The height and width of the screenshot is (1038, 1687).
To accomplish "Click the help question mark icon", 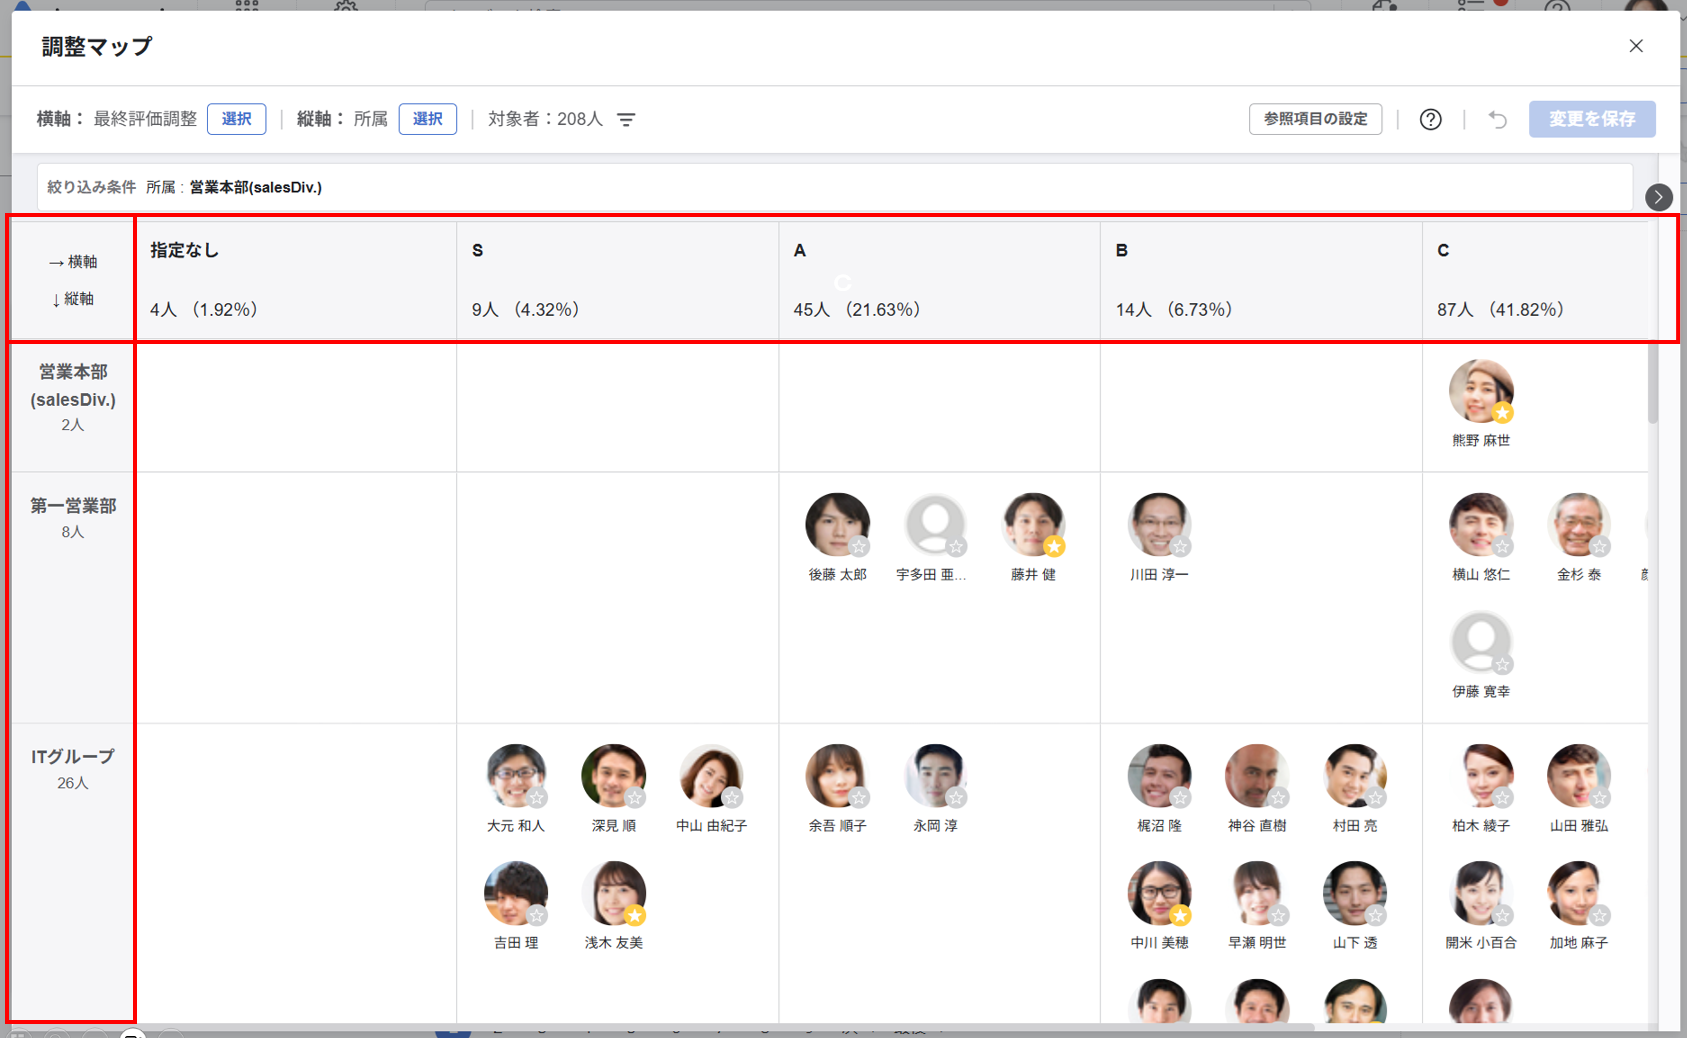I will 1430,120.
